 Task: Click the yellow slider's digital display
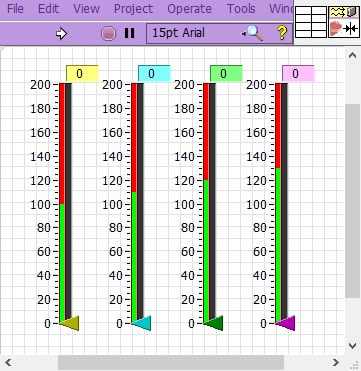pos(82,73)
